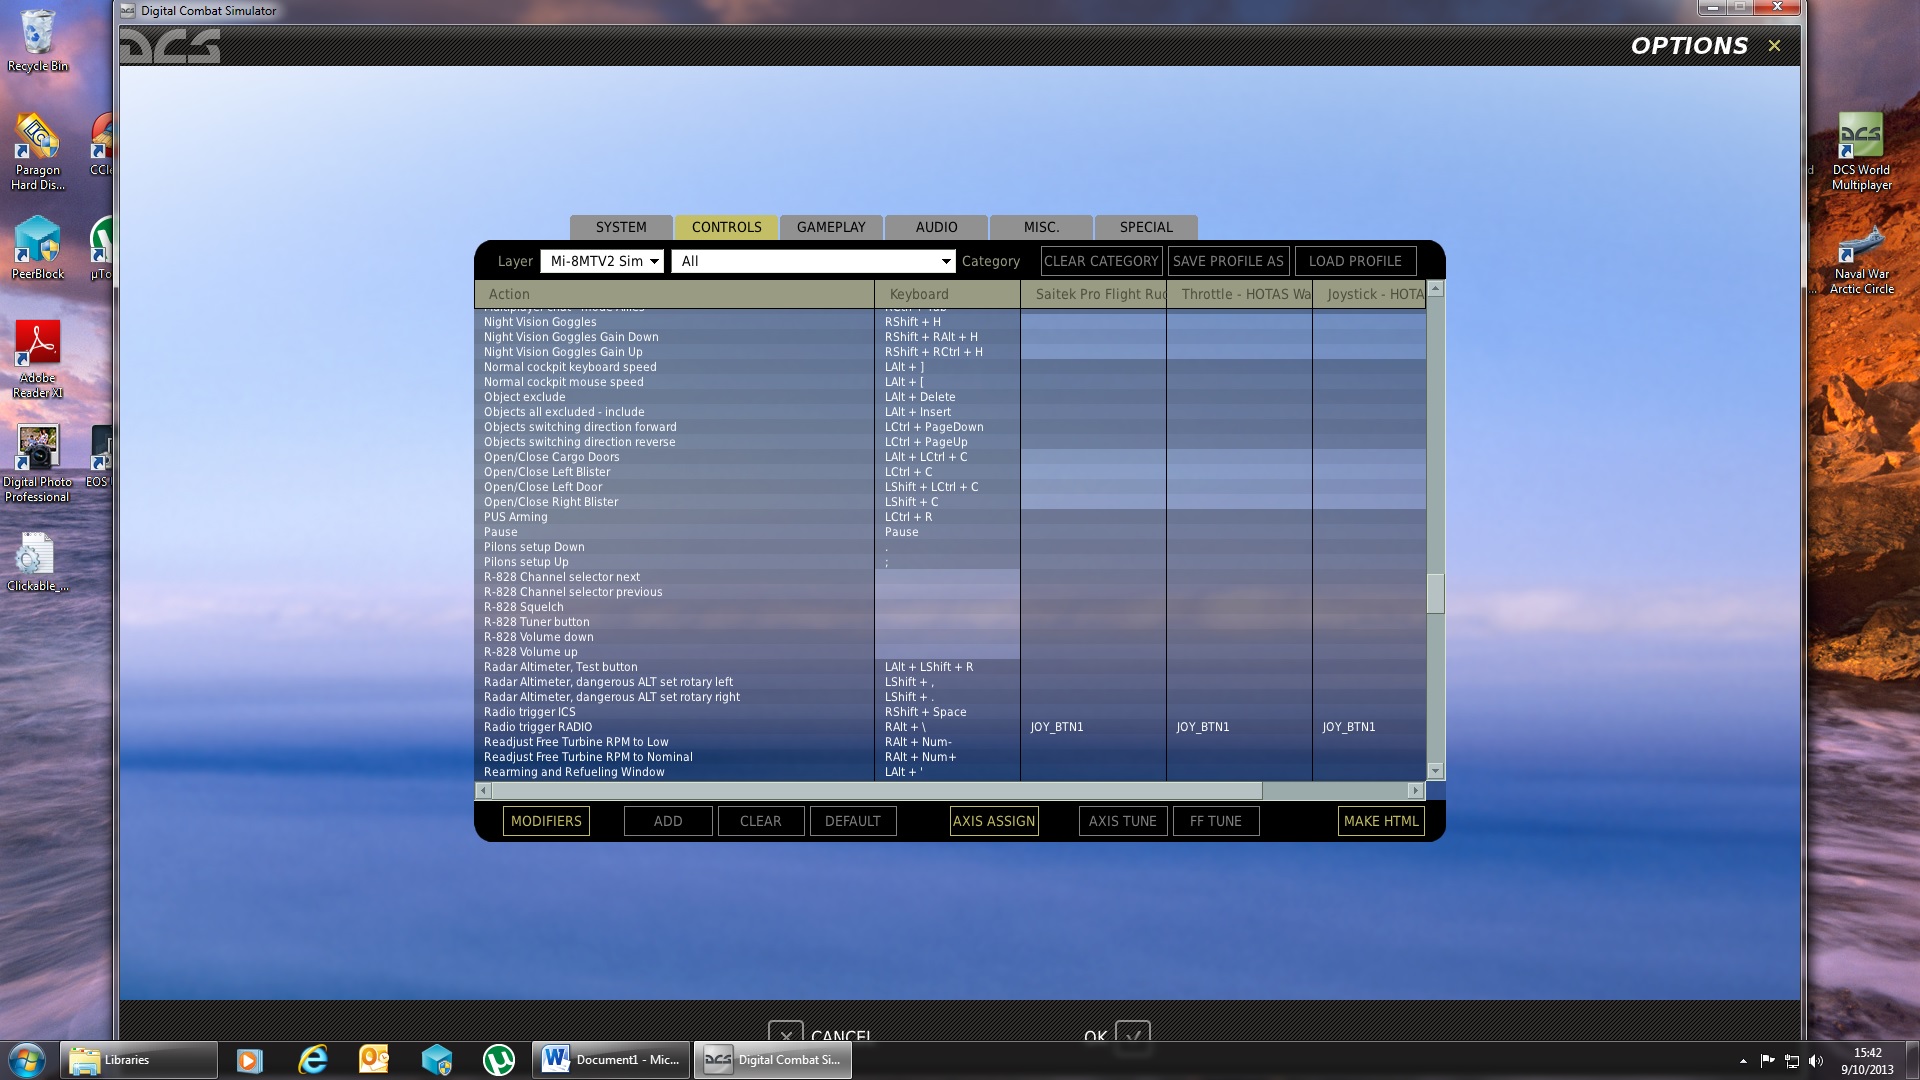Open the PeerBlock desktop shortcut
1920x1080 pixels.
[x=38, y=248]
